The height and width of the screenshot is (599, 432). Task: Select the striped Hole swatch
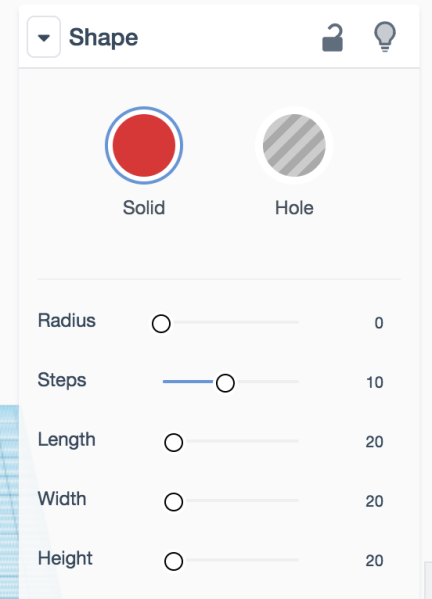[294, 145]
